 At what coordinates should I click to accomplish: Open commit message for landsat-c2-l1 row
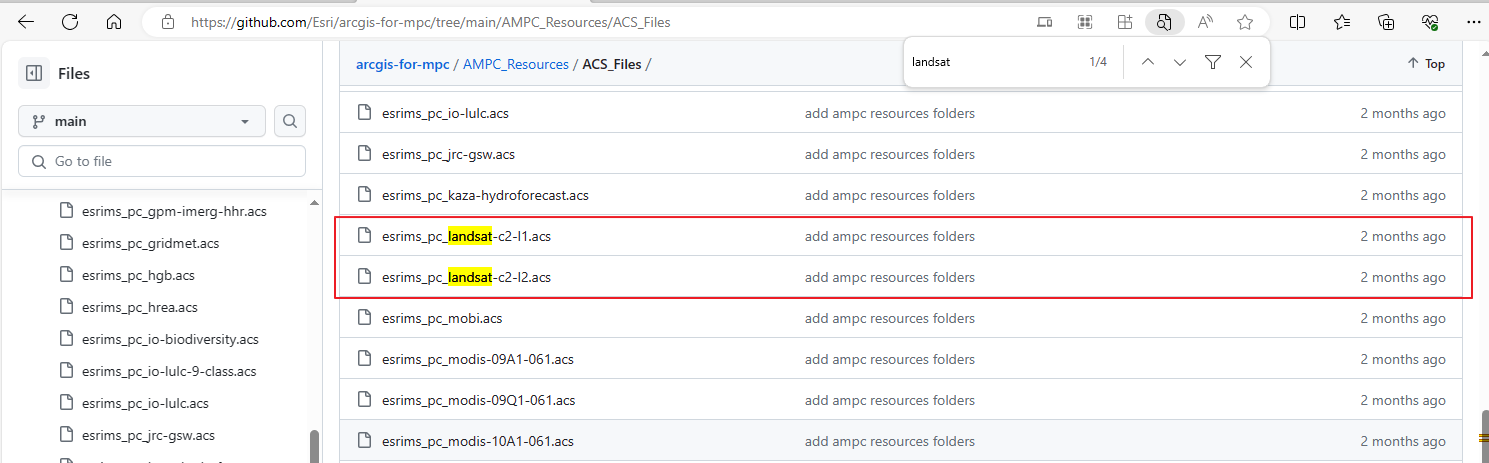[x=890, y=236]
